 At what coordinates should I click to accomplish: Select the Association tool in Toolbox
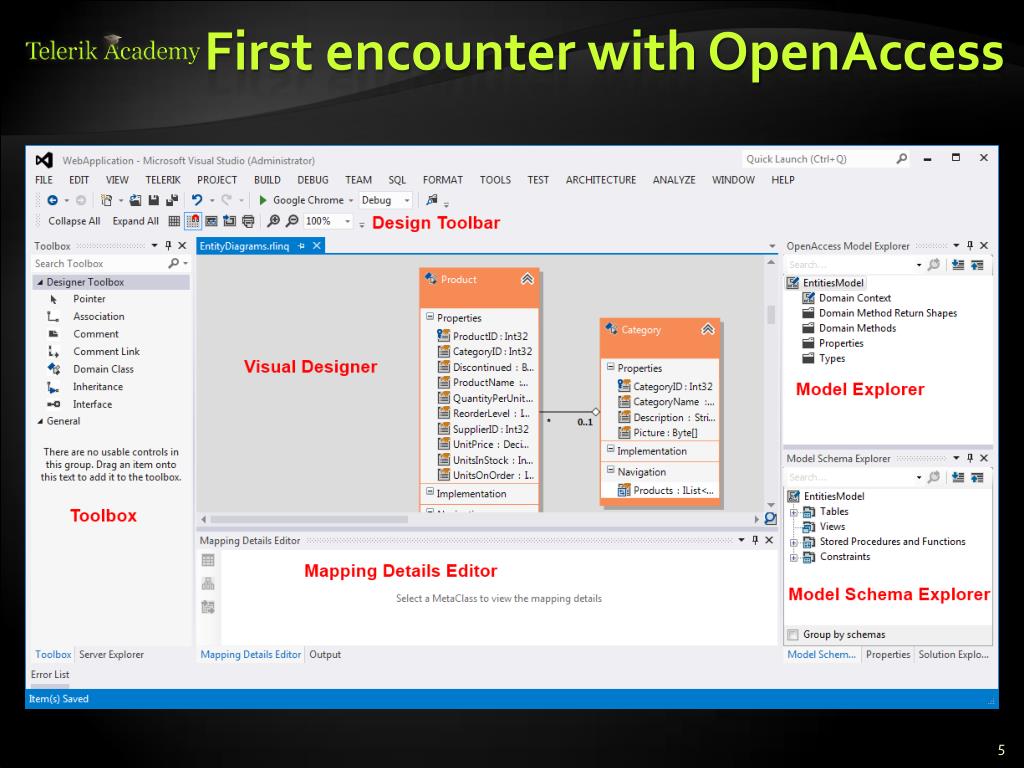coord(99,317)
